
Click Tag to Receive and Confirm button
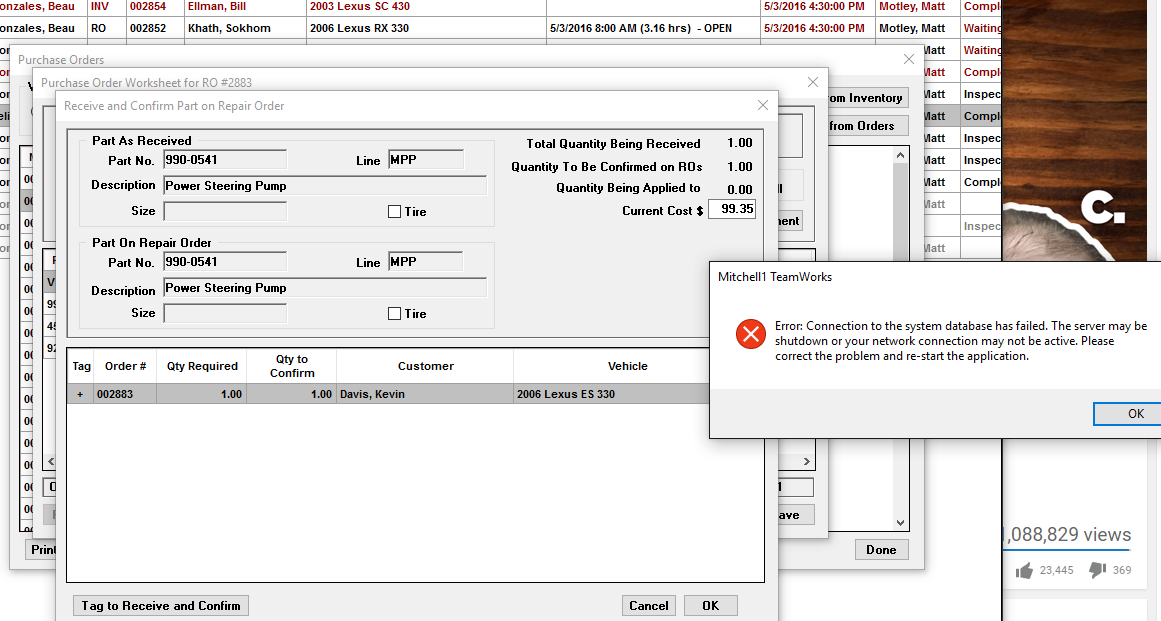(x=161, y=605)
